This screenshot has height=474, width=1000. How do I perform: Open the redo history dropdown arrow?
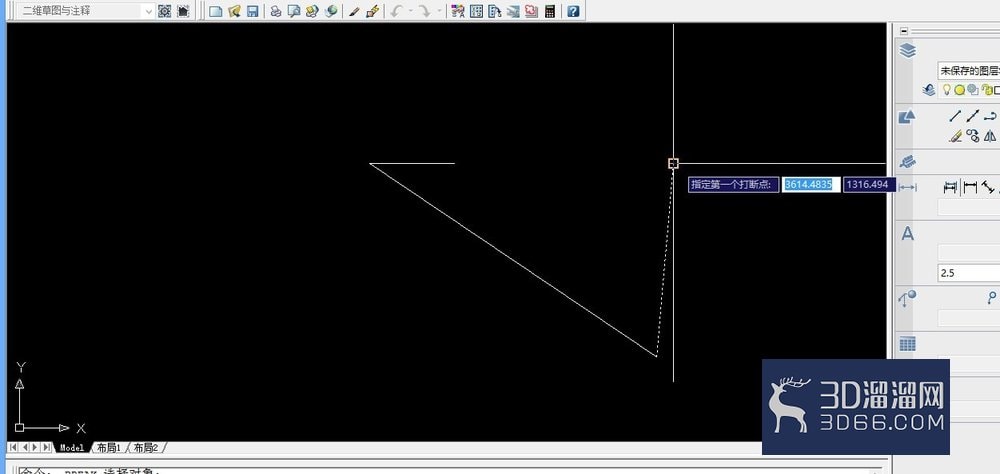[439, 11]
